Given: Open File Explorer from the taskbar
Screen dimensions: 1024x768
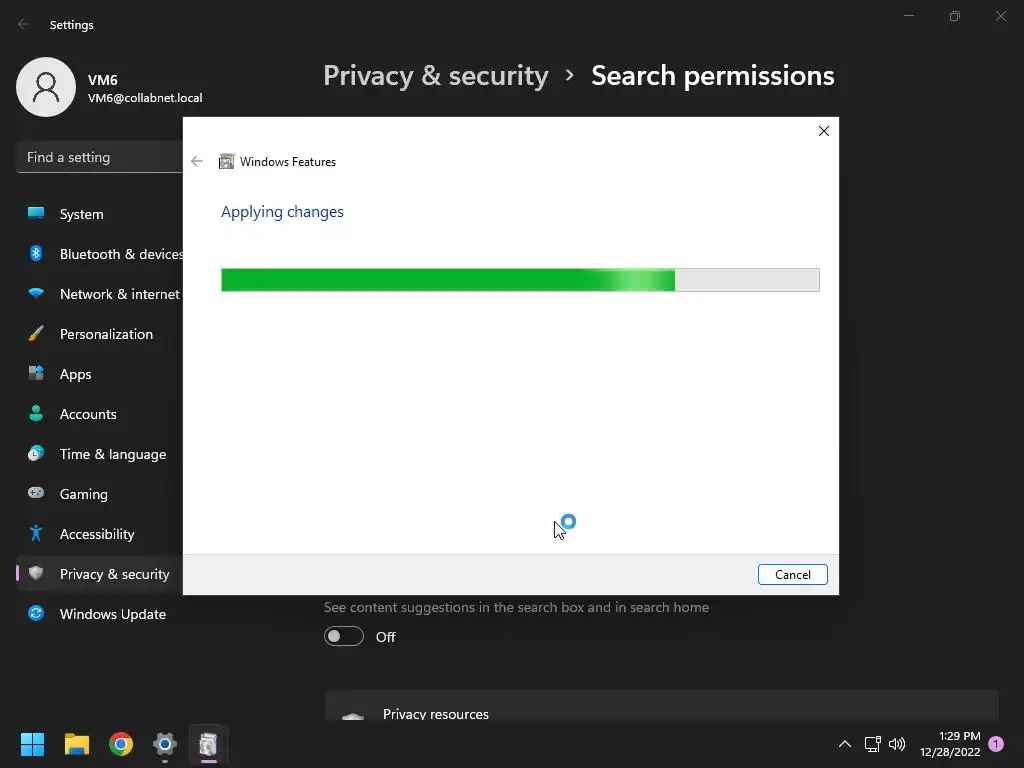Looking at the screenshot, I should click(x=77, y=744).
